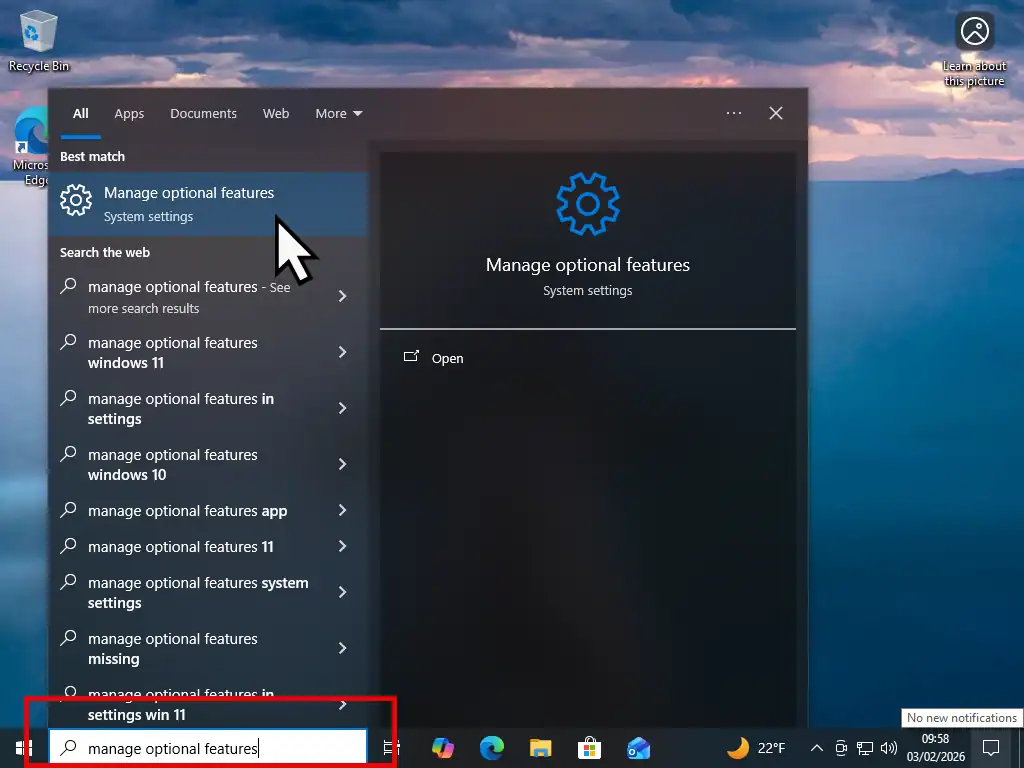Open the network icon in the system tray

[865, 748]
